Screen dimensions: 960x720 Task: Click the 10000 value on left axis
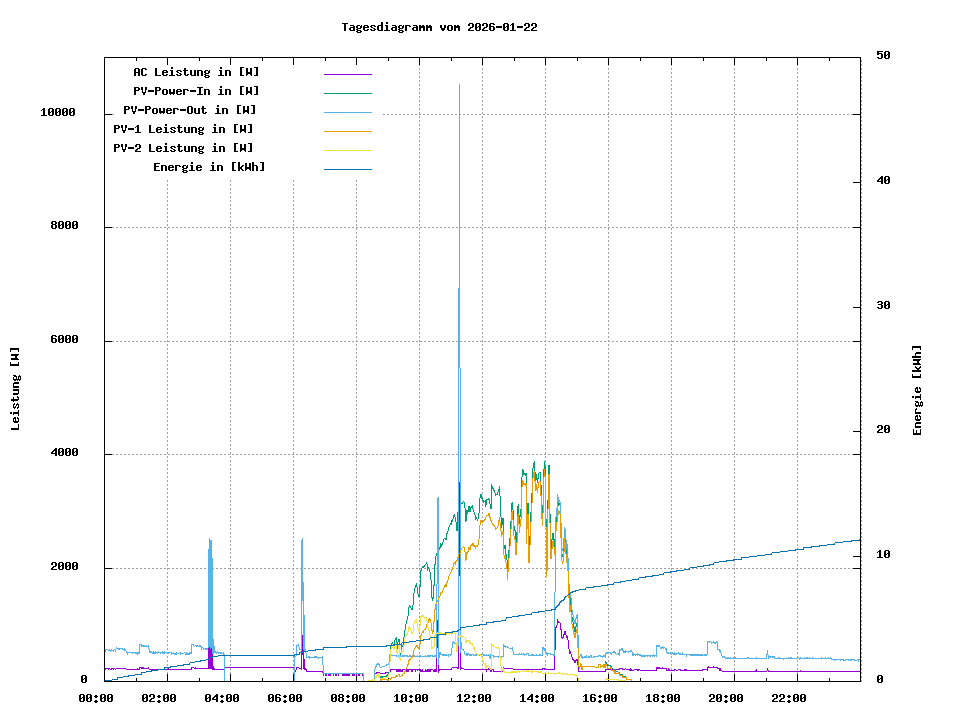click(58, 113)
